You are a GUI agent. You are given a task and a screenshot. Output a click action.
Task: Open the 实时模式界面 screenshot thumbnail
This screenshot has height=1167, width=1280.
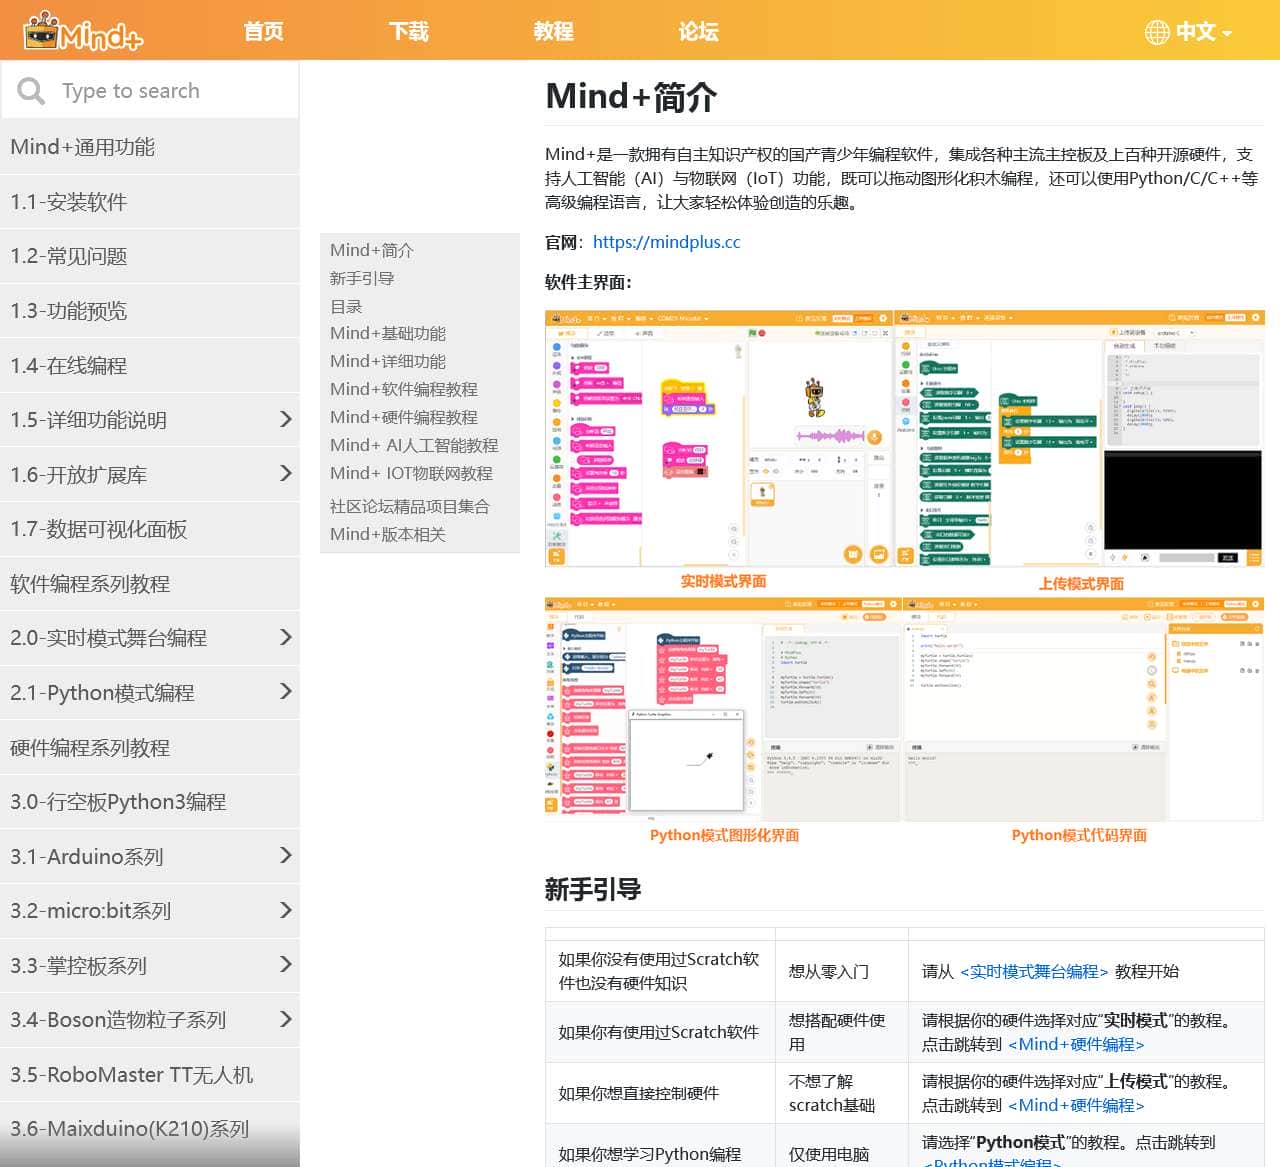tap(718, 440)
